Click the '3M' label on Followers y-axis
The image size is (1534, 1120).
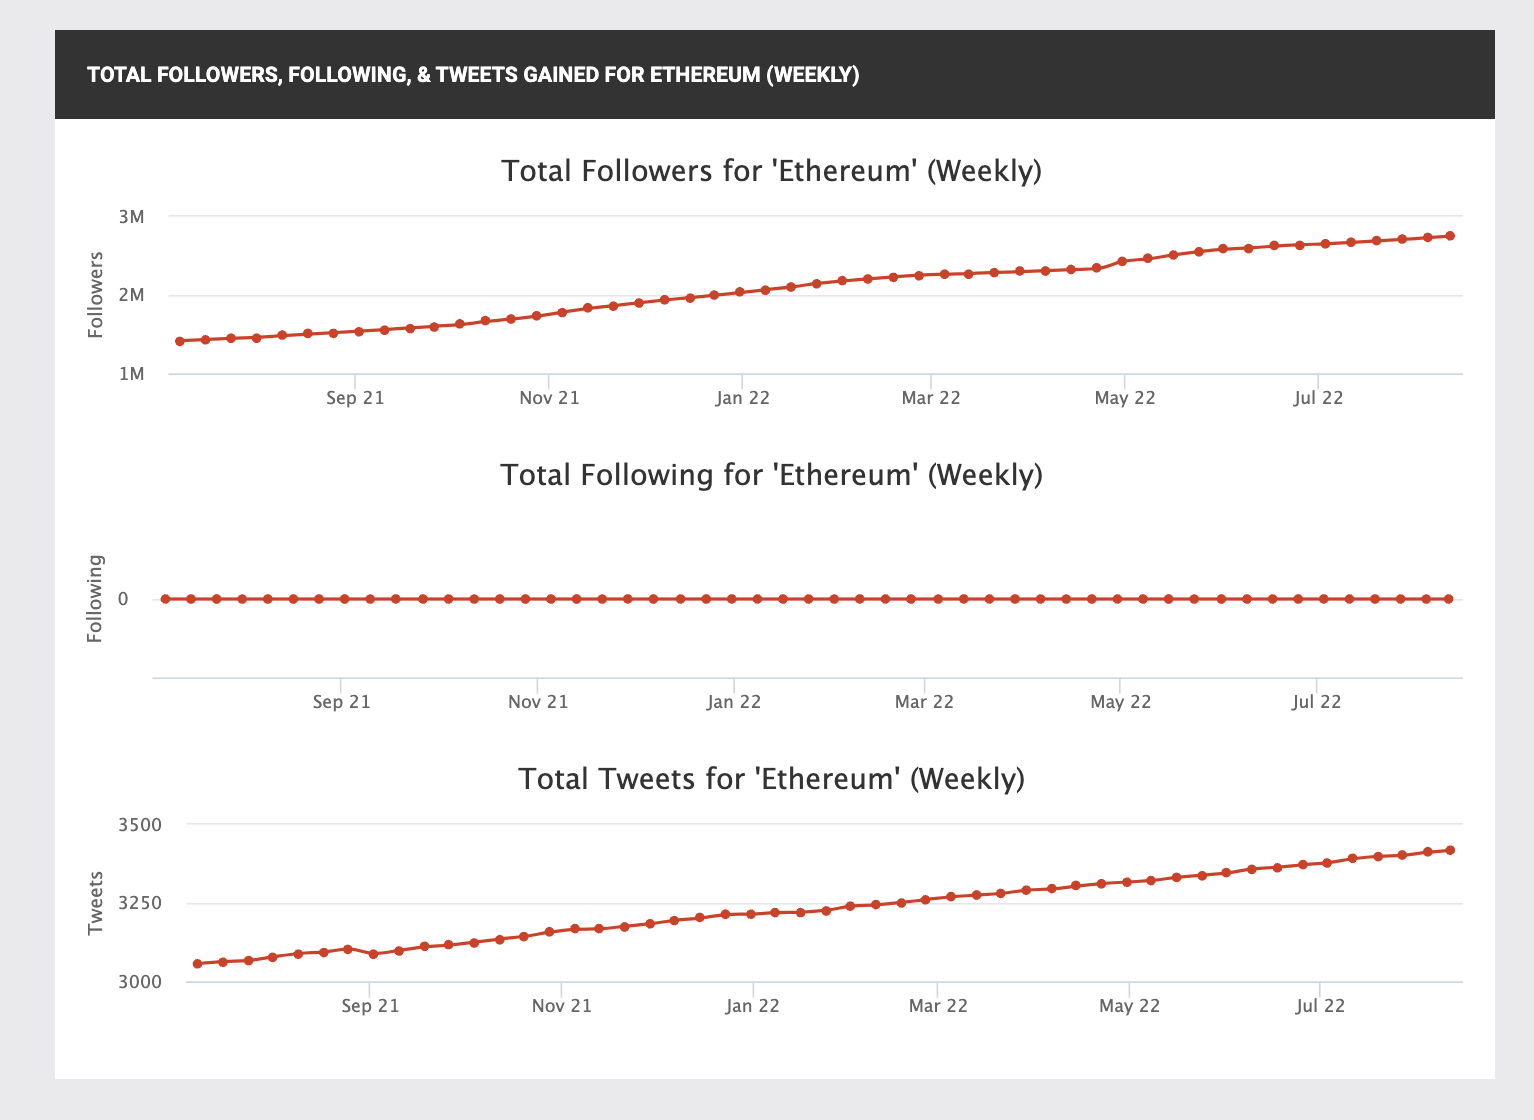pos(131,217)
